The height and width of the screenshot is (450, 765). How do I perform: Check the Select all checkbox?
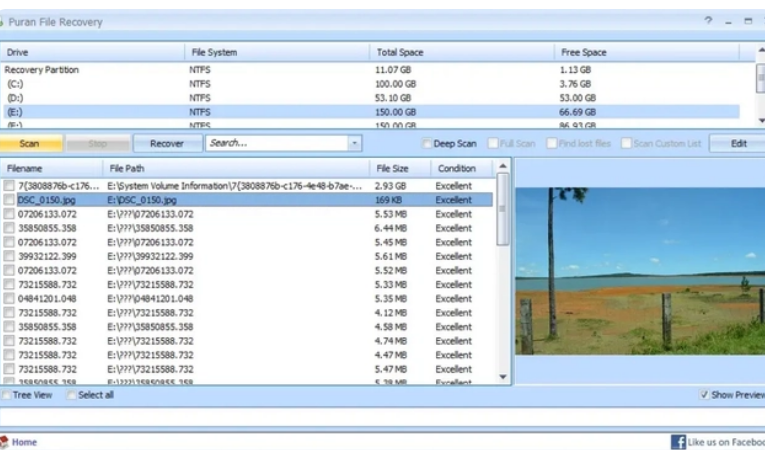tap(71, 395)
